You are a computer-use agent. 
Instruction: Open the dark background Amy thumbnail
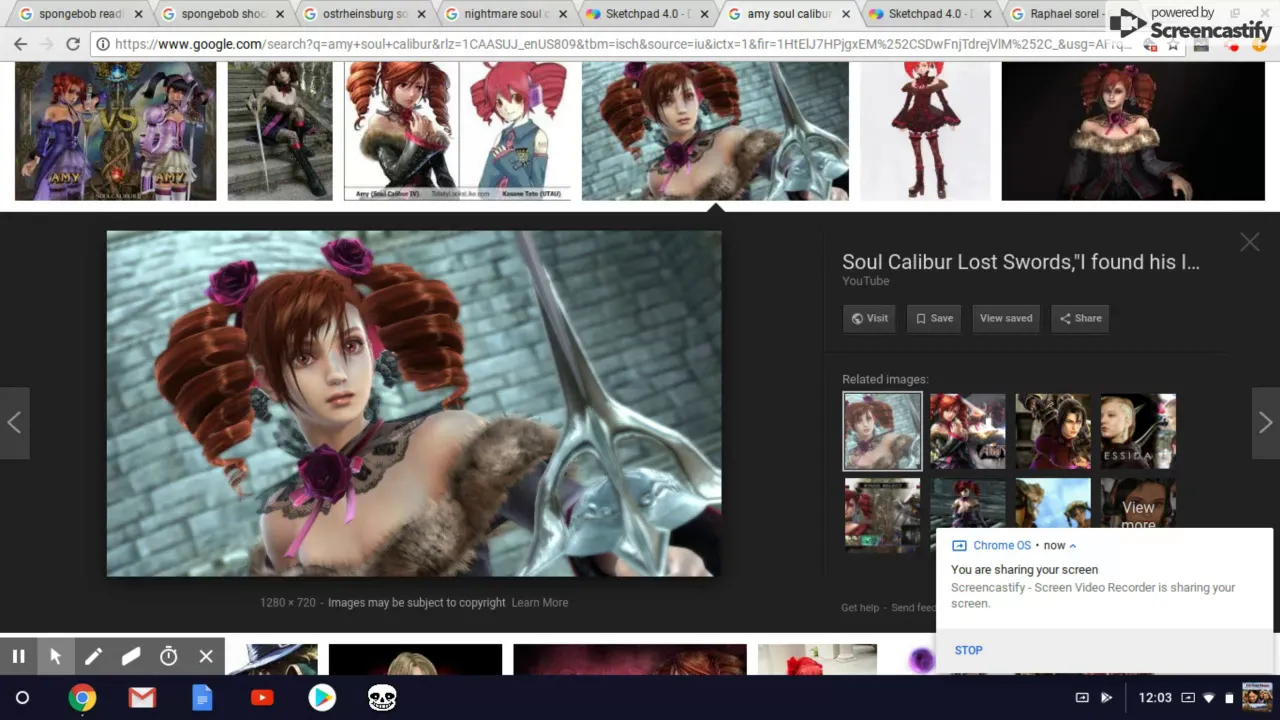click(x=1133, y=131)
